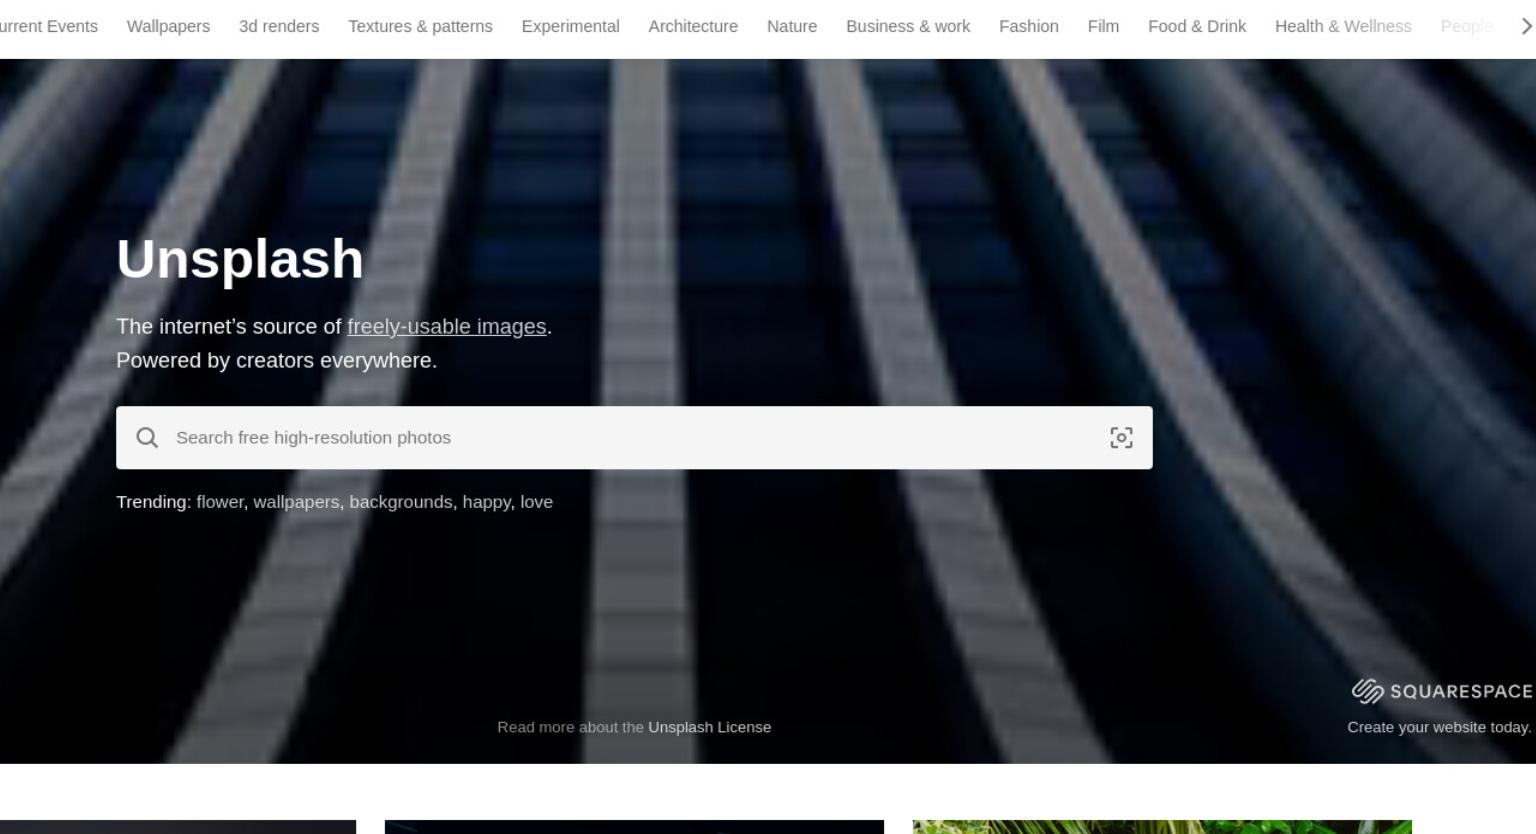Switch to the Wallpapers category

click(x=168, y=26)
